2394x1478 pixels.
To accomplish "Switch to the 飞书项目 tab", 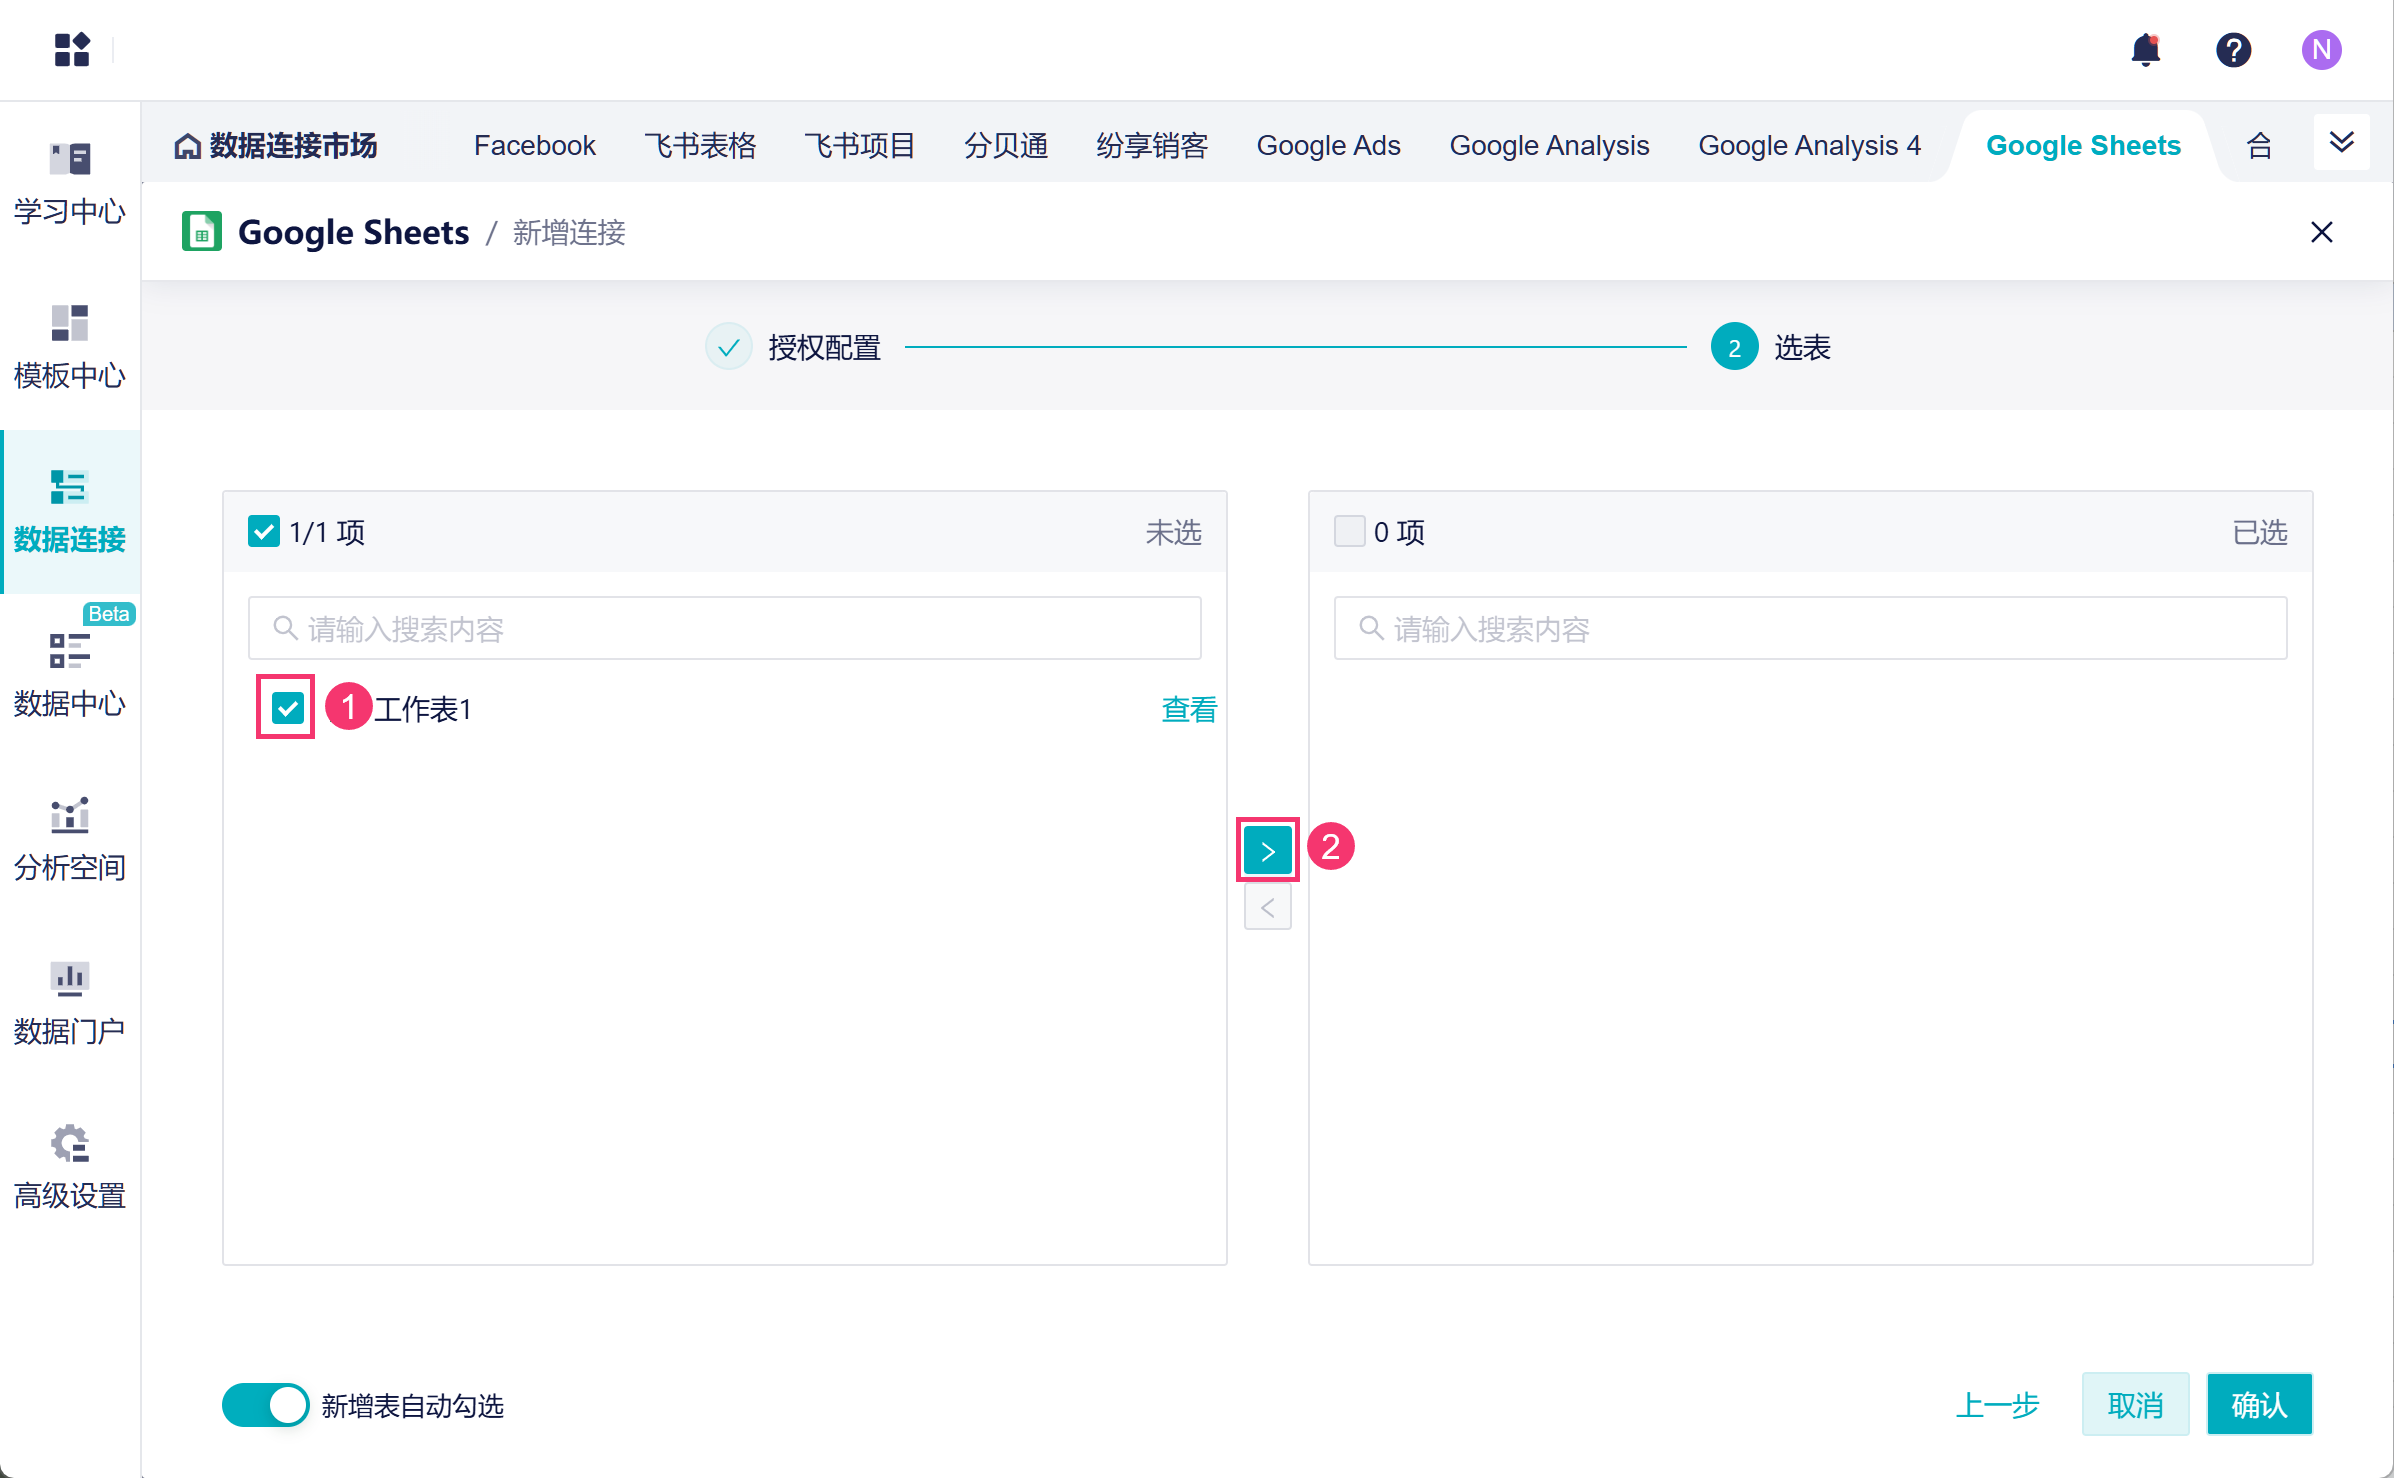I will [860, 146].
